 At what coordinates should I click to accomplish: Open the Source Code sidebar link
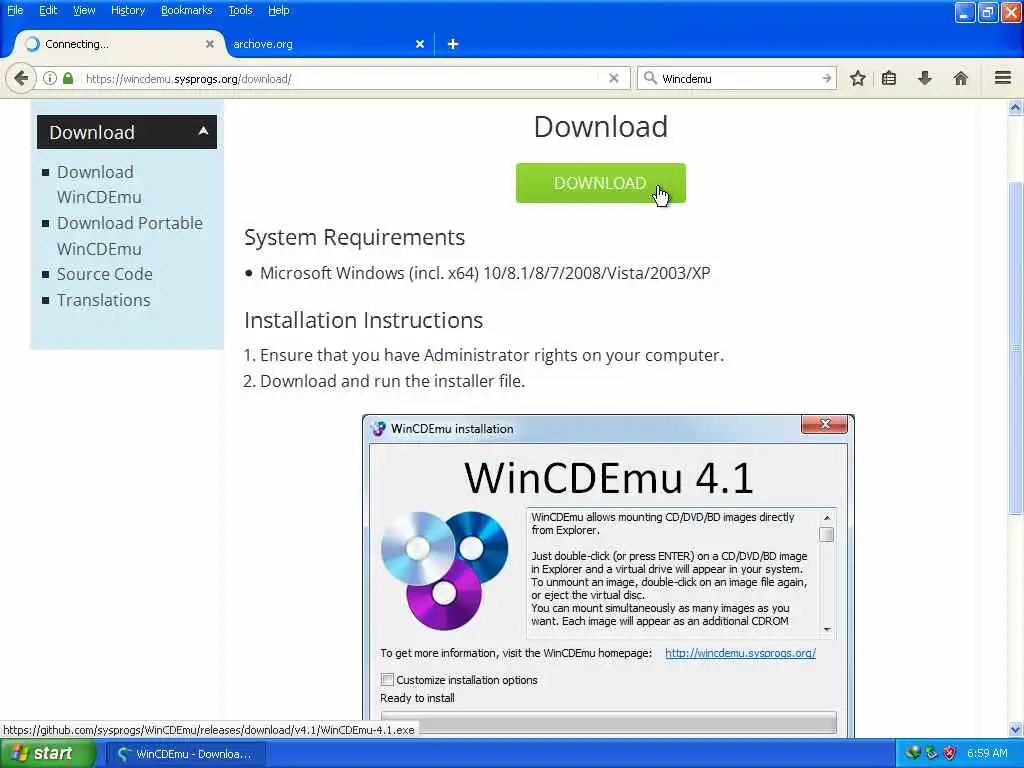click(104, 274)
